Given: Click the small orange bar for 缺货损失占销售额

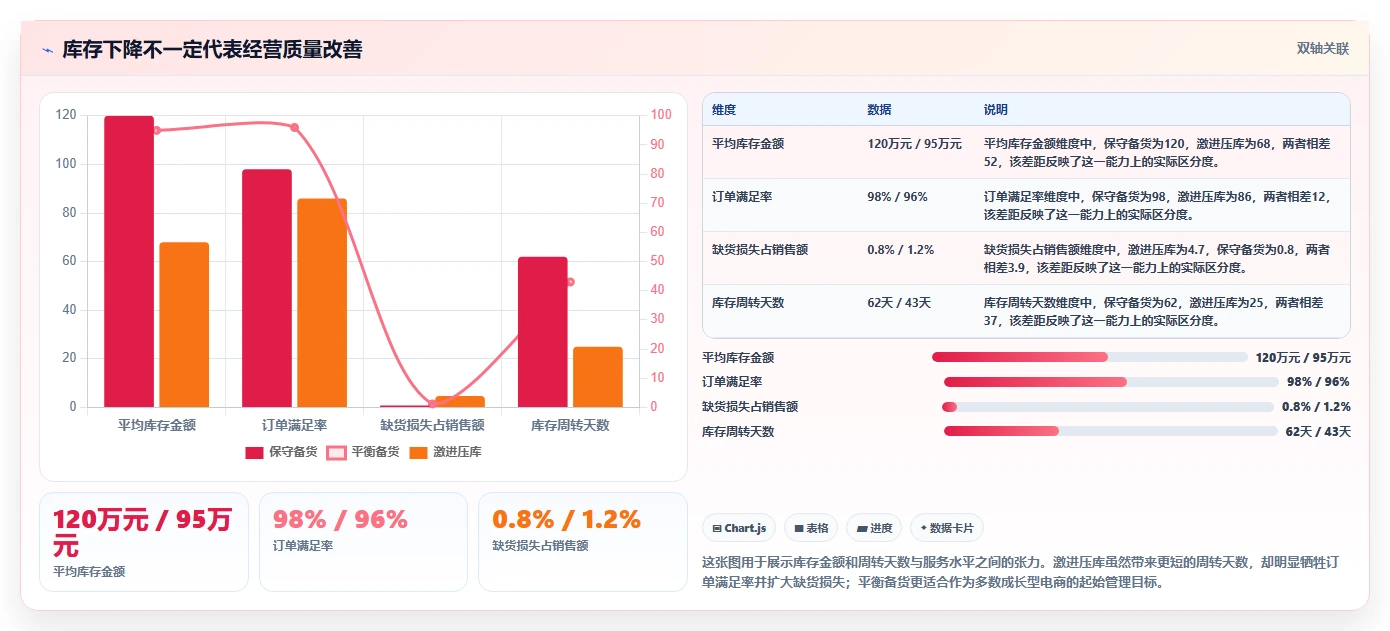Looking at the screenshot, I should click(x=459, y=401).
